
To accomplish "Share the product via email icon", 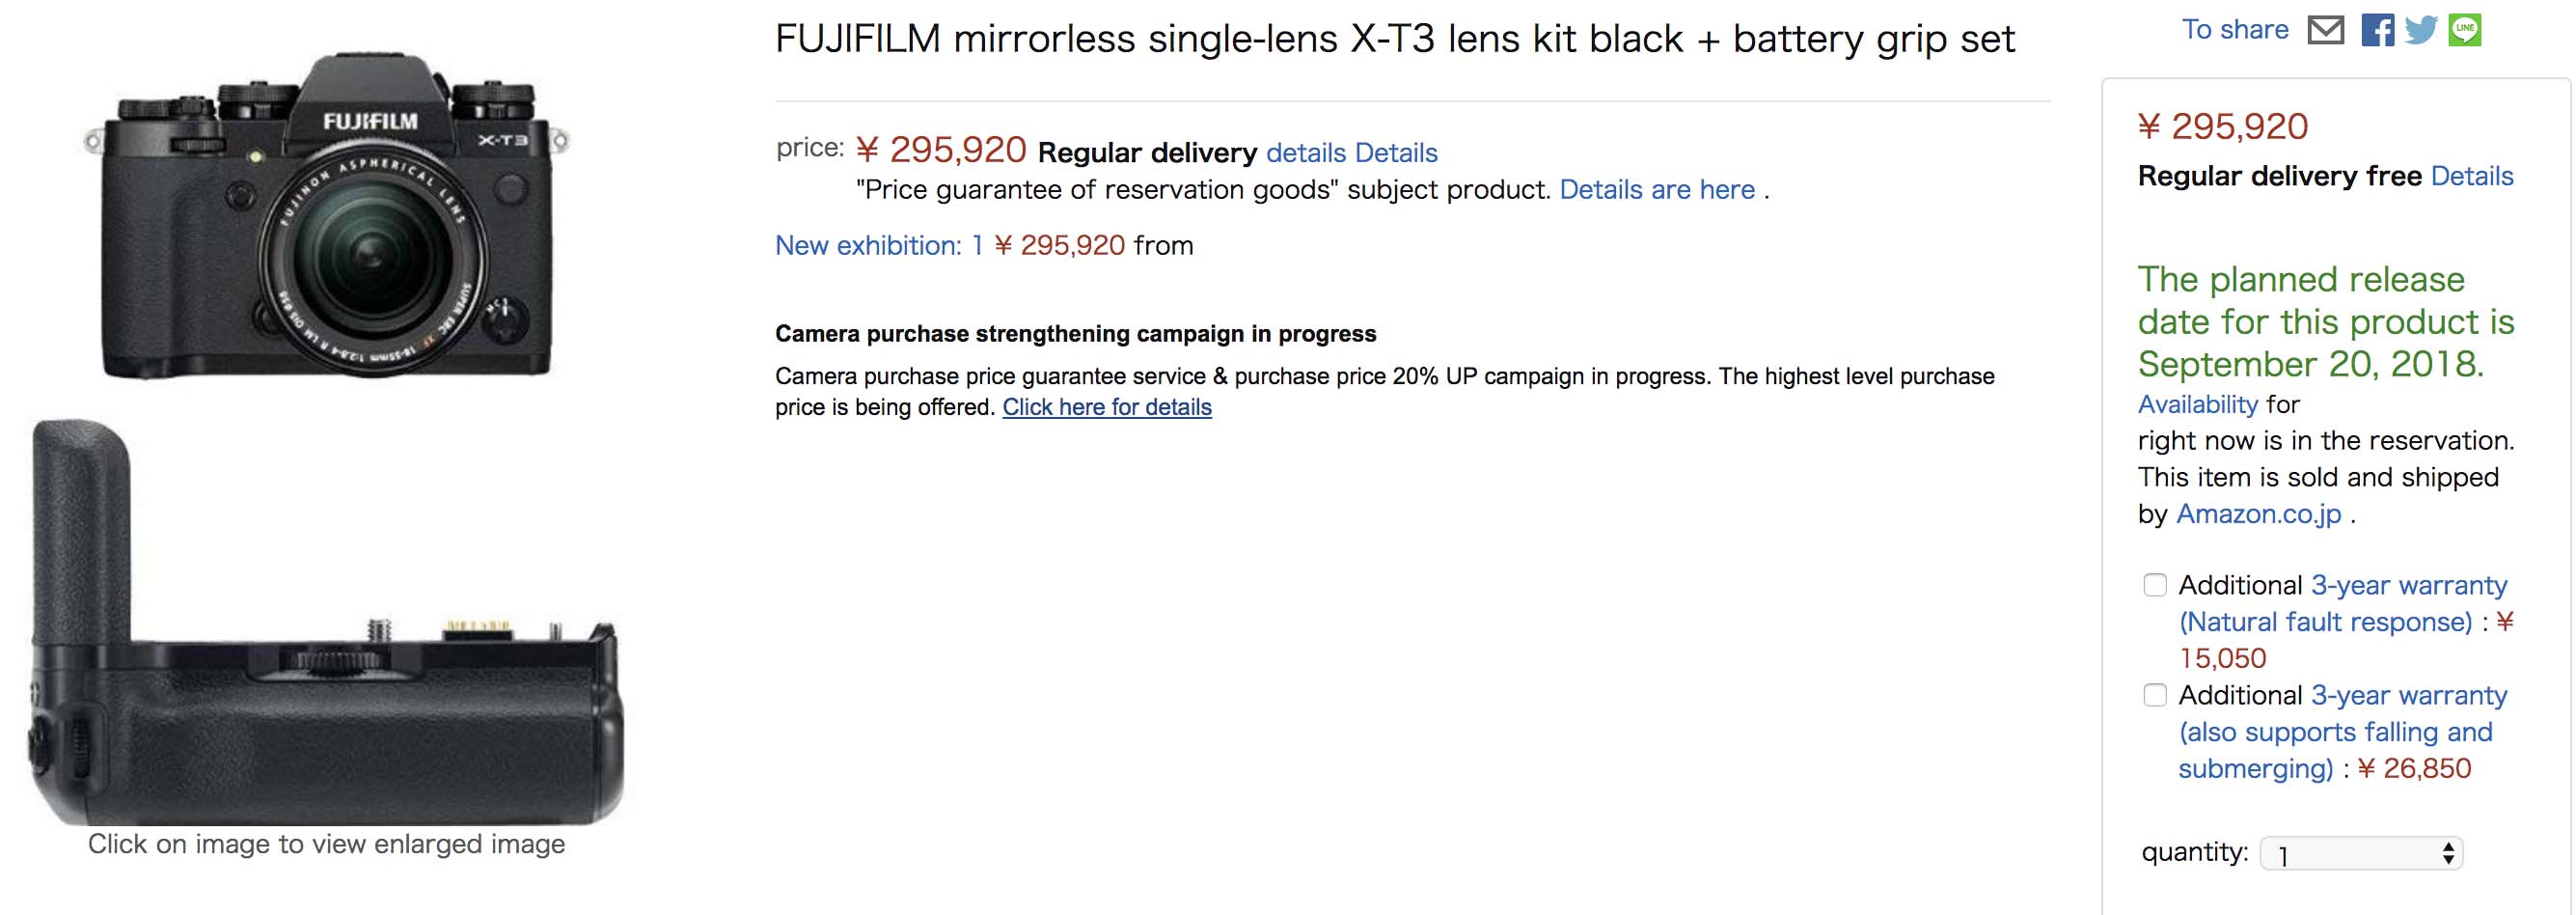I will click(x=2325, y=30).
